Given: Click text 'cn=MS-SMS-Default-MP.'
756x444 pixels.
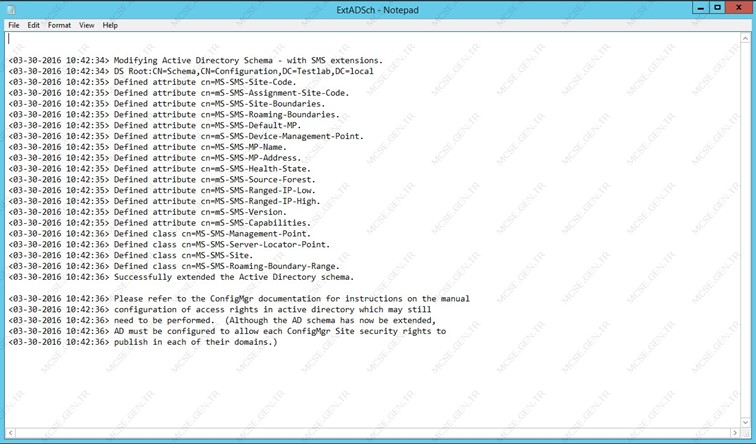Looking at the screenshot, I should tap(251, 125).
